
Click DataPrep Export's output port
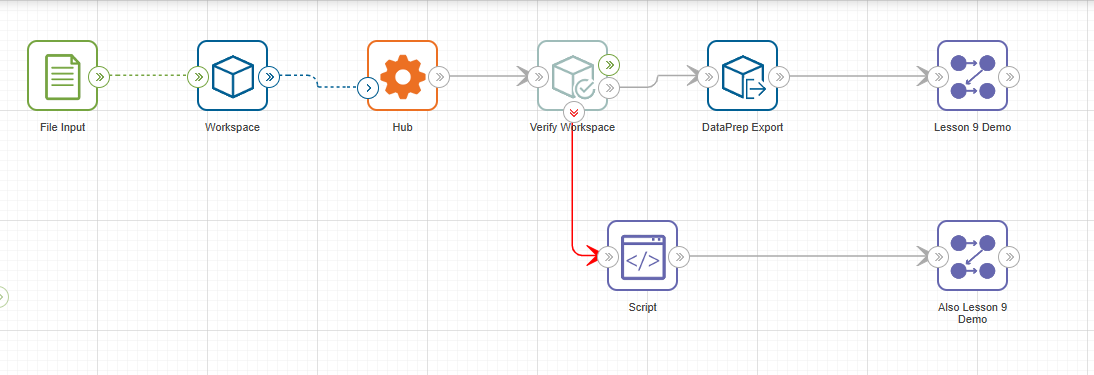(x=779, y=76)
